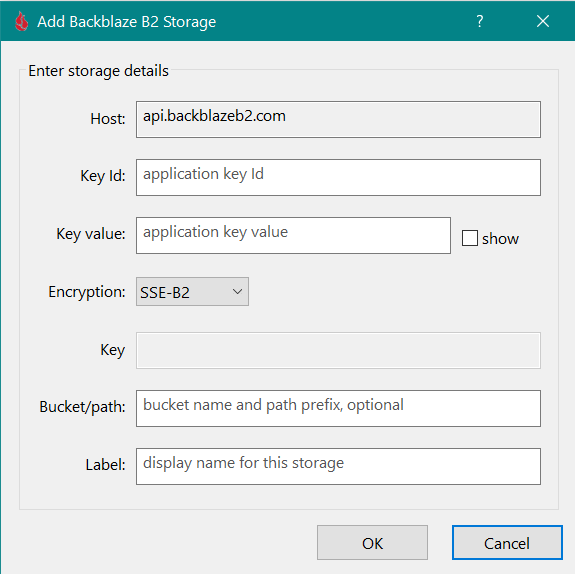This screenshot has height=574, width=575.
Task: Click the 'Enter storage details' group title
Action: pos(98,71)
